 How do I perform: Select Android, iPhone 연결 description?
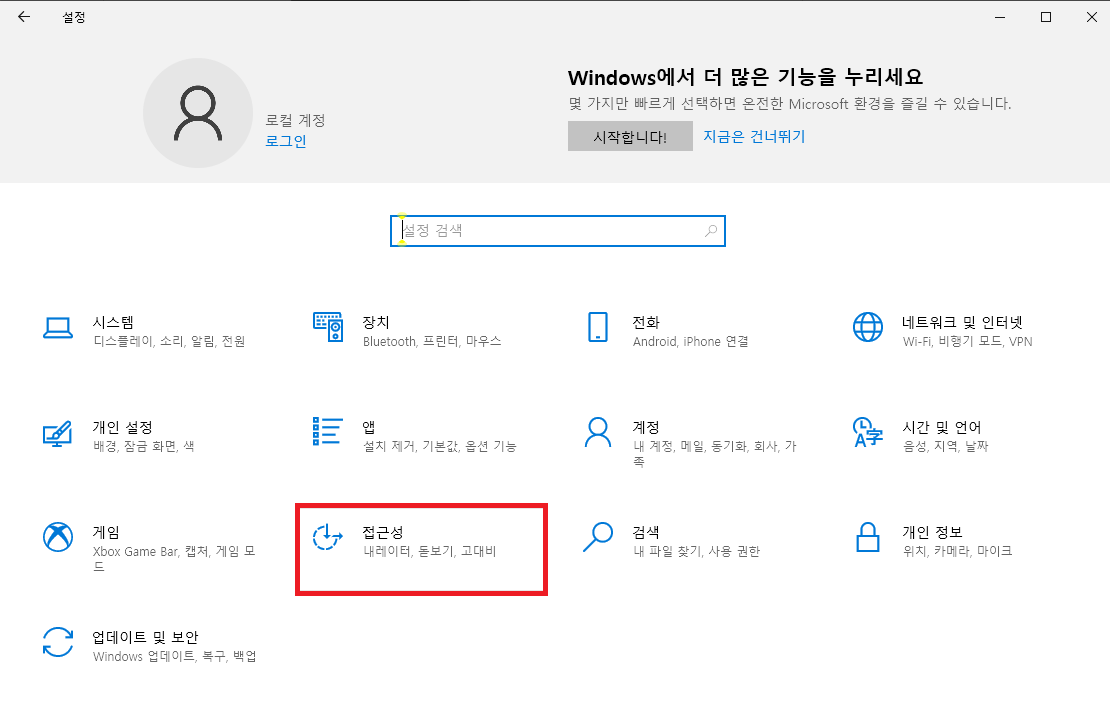click(x=690, y=341)
